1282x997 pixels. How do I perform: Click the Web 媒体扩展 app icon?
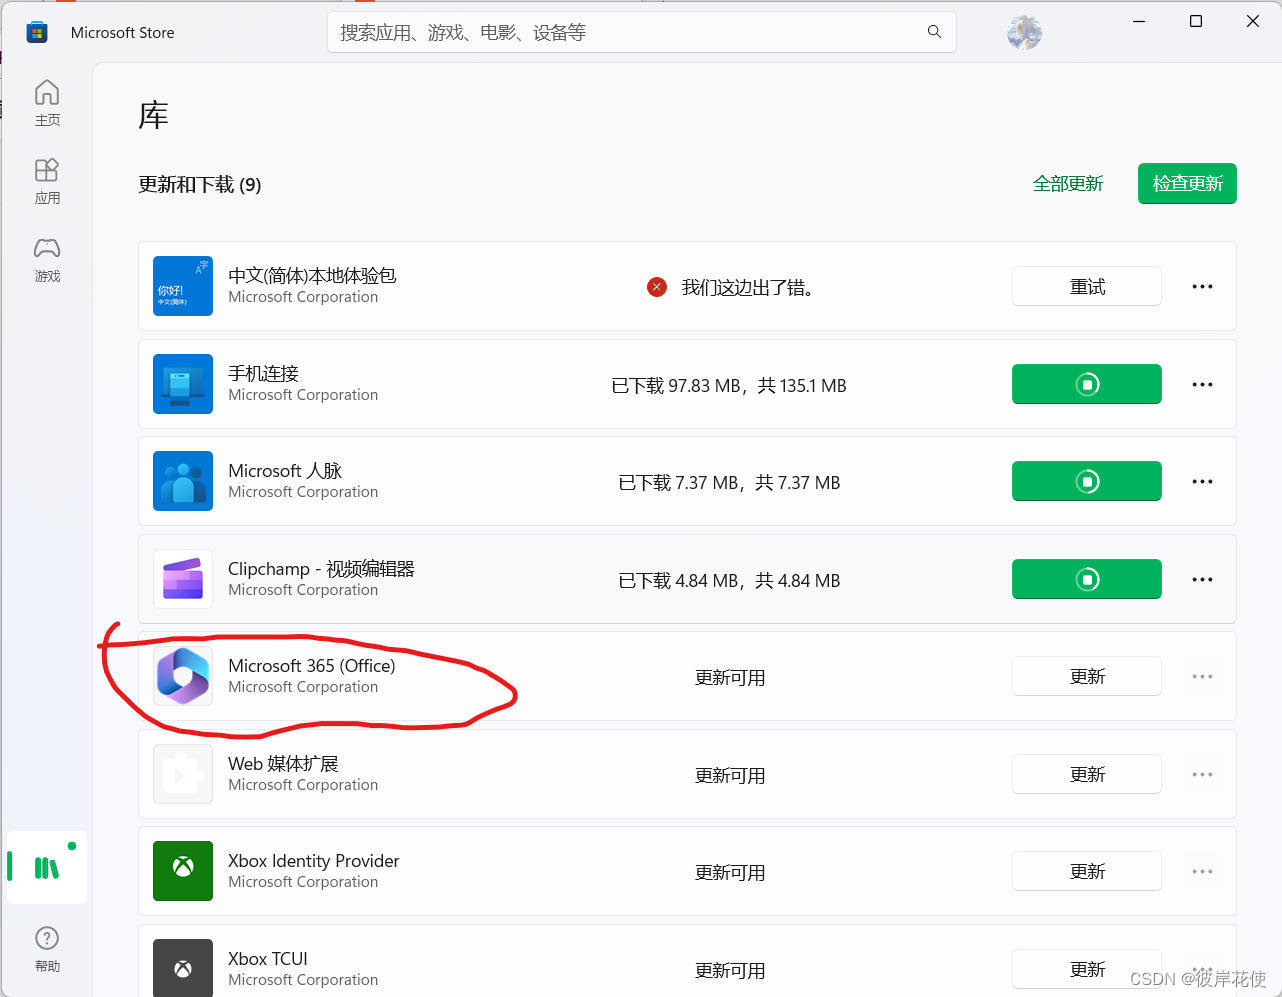(183, 774)
